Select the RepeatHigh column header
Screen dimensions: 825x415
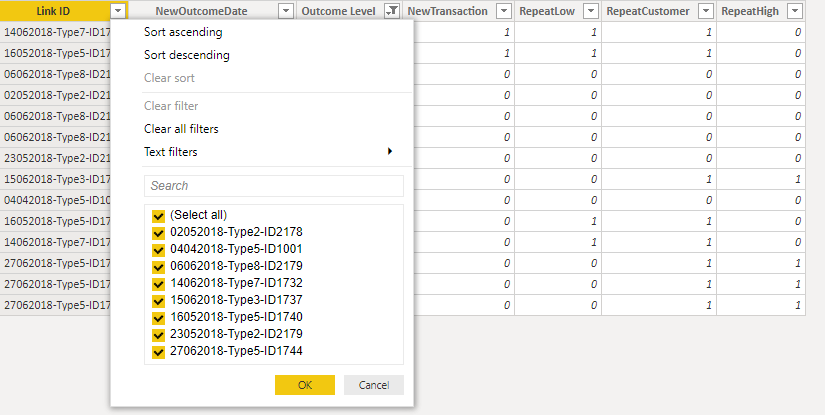pyautogui.click(x=750, y=11)
